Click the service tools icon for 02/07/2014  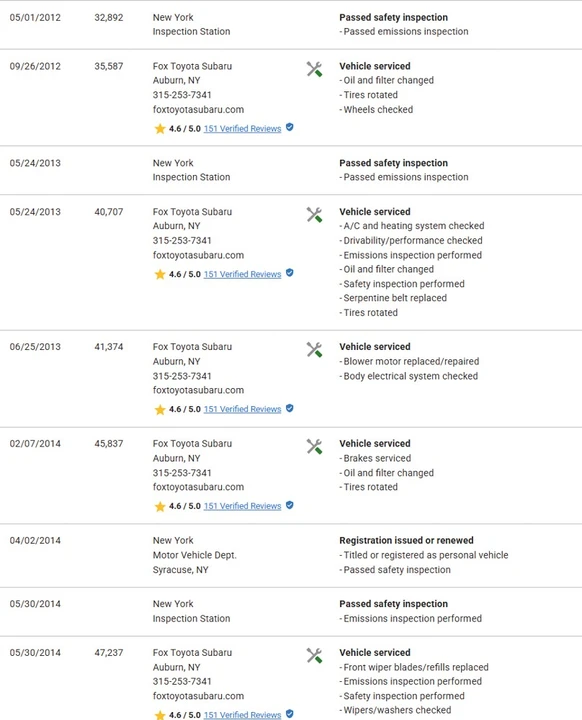tap(314, 447)
